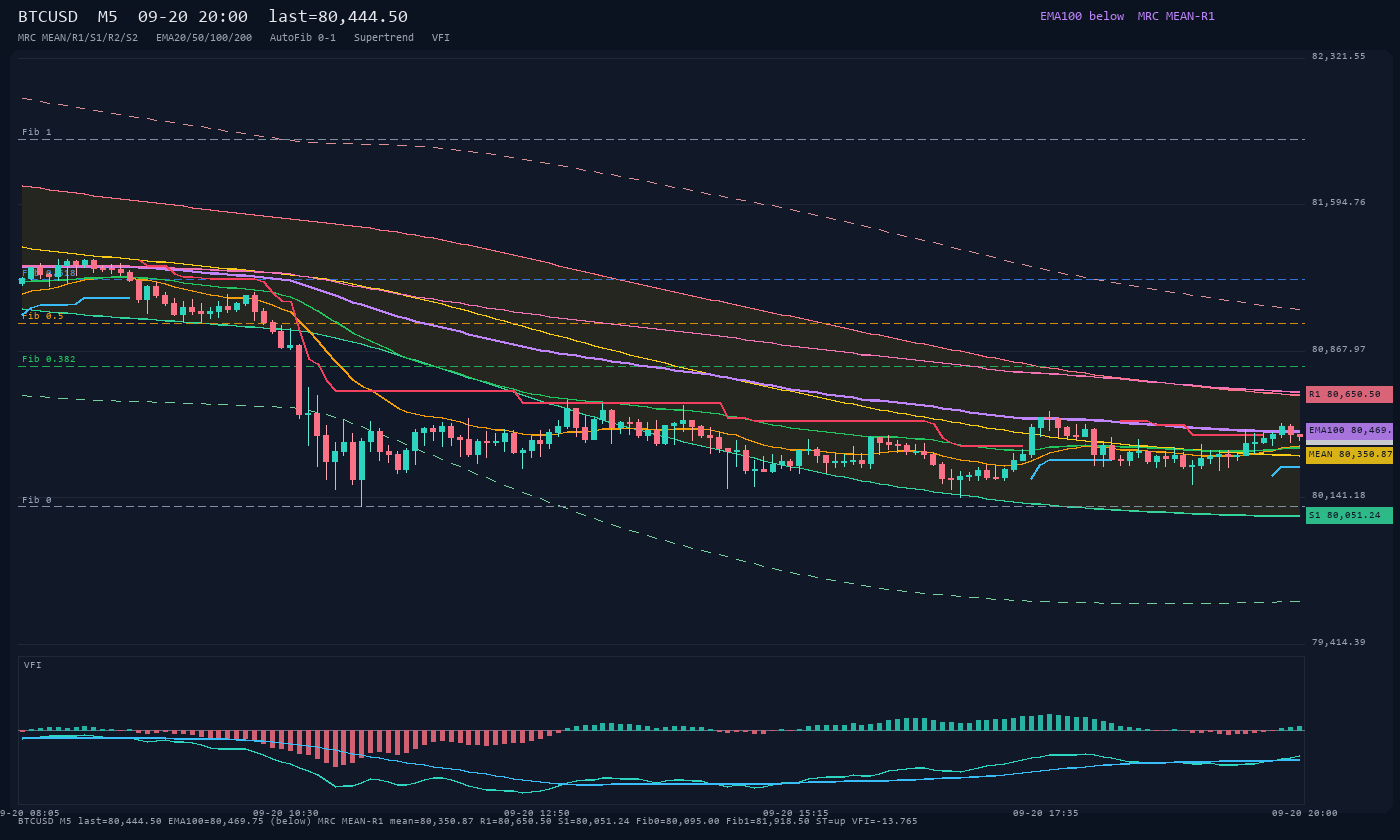
Task: Click the 09-20 17:35 time axis label
Action: tap(1046, 813)
